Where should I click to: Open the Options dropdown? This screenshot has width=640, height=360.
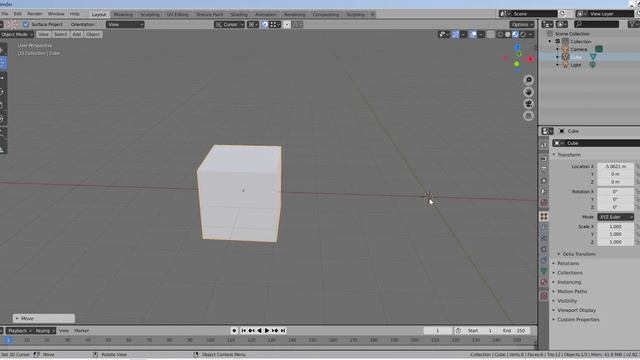[522, 24]
